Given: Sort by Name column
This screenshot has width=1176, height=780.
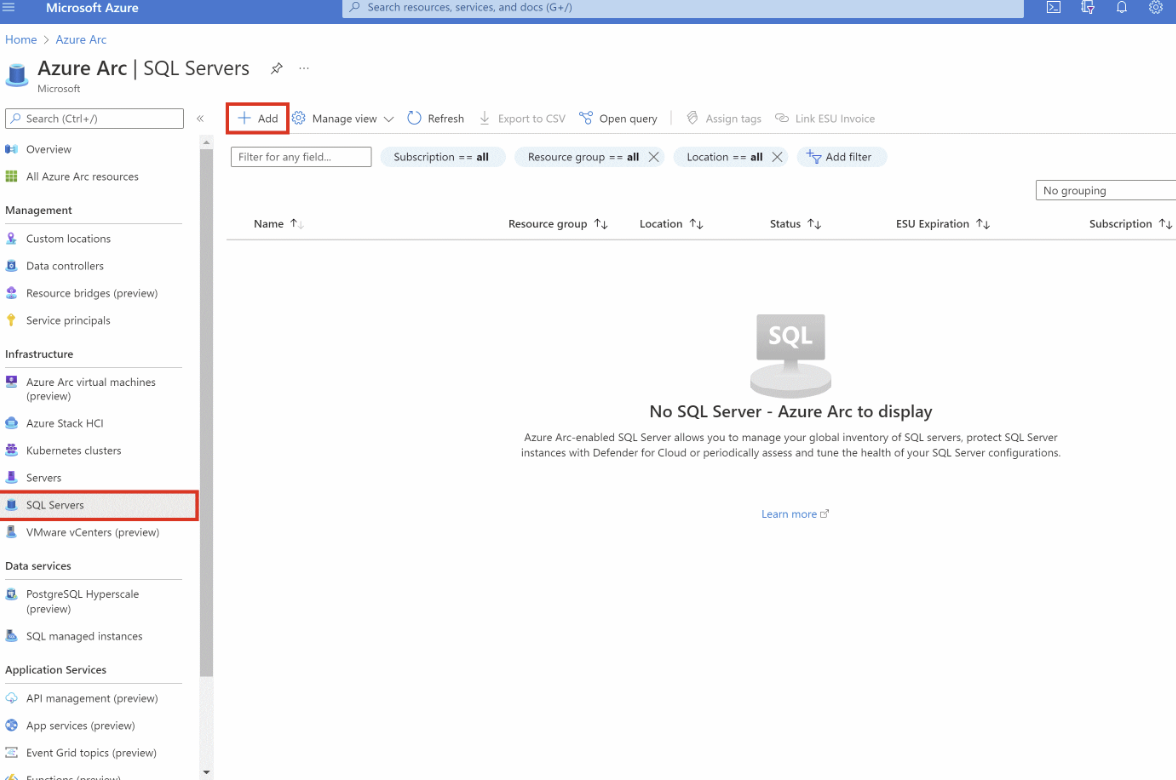Looking at the screenshot, I should [x=278, y=224].
